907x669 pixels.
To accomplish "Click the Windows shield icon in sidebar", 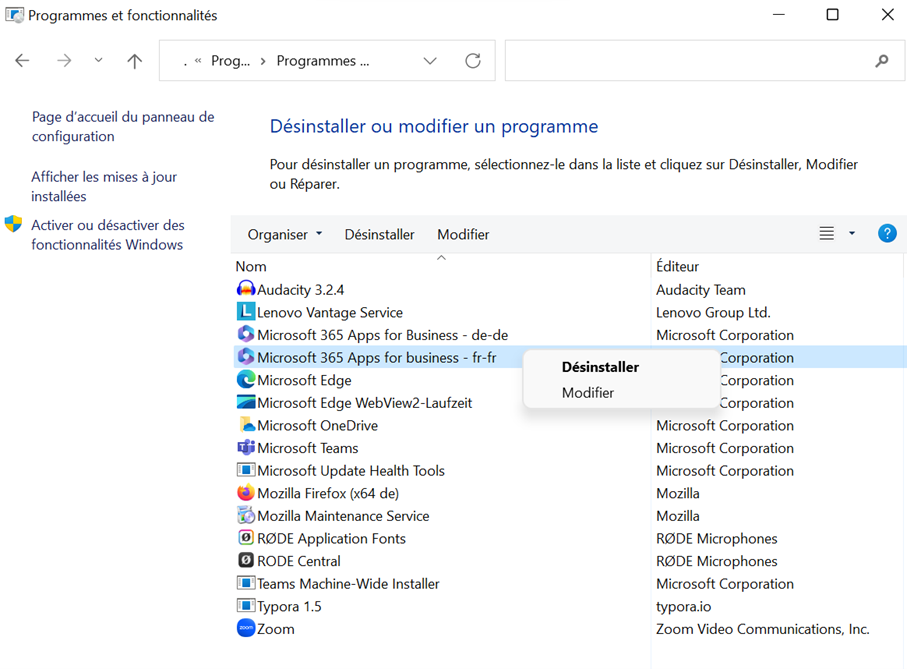I will (13, 224).
